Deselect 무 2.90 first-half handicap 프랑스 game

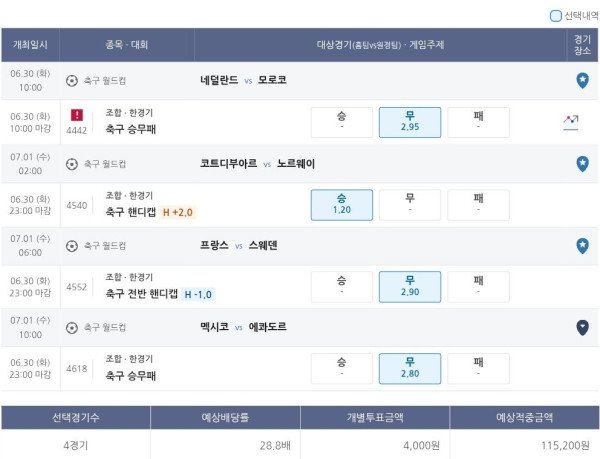pos(410,287)
